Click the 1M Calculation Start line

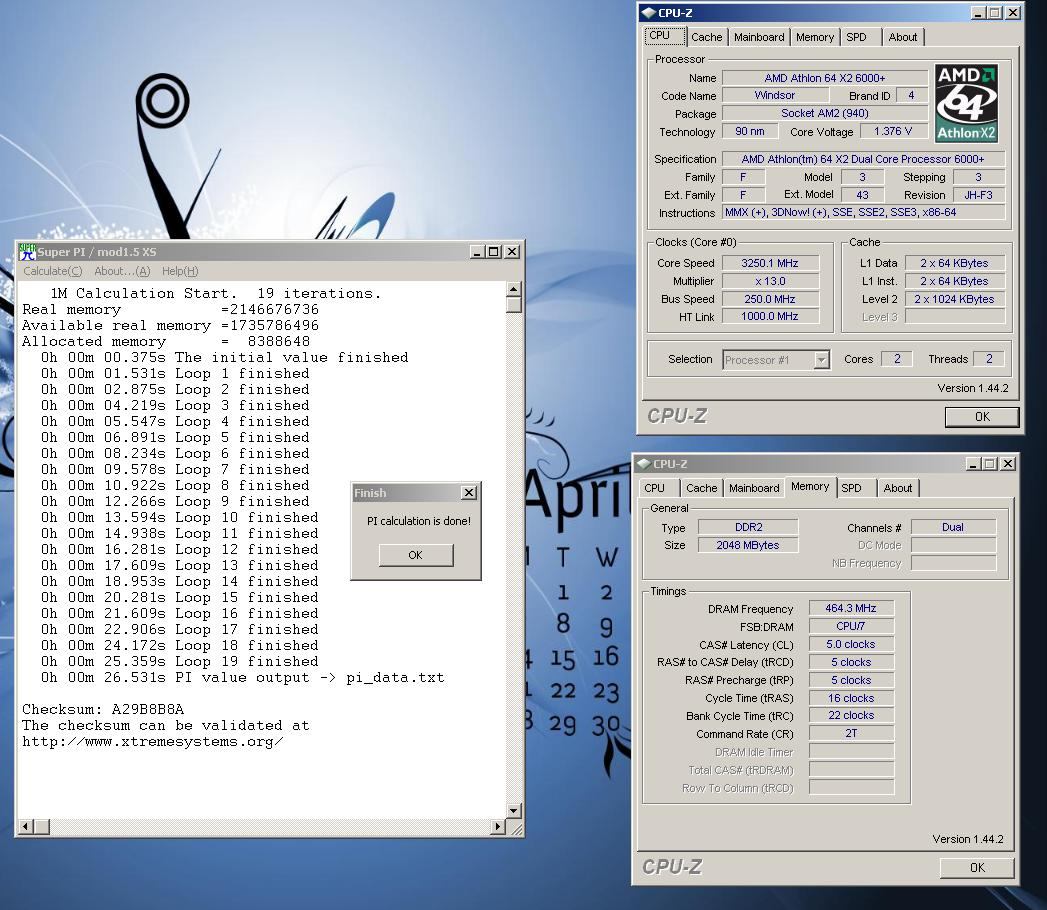[x=215, y=293]
